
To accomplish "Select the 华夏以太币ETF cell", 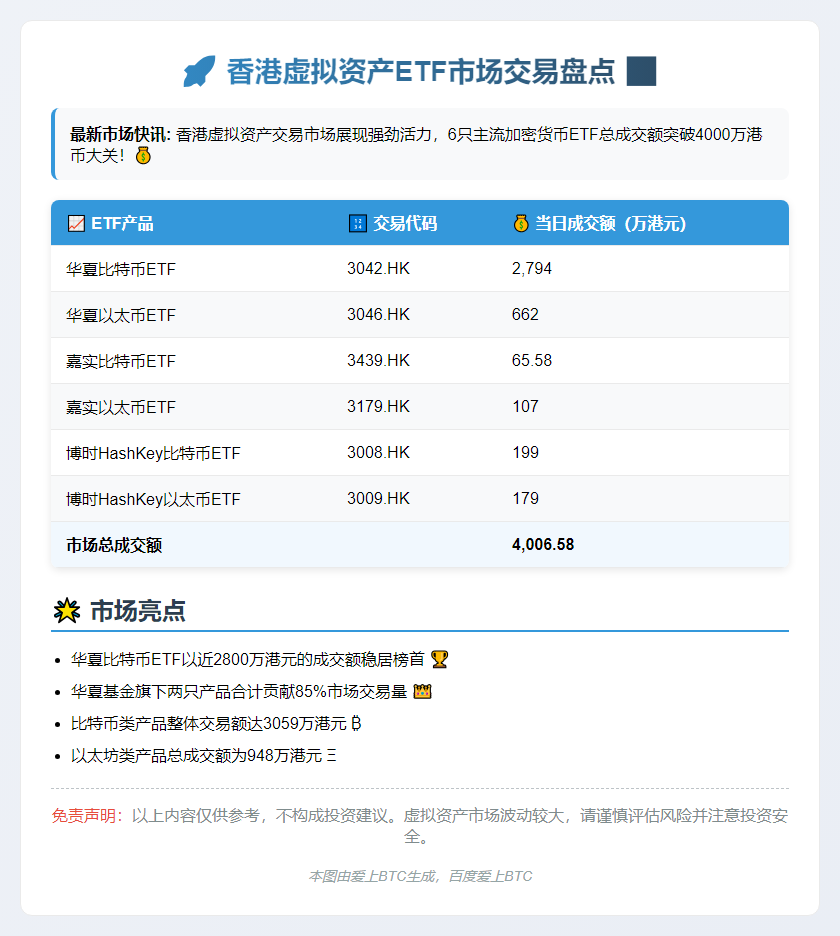I will point(121,315).
